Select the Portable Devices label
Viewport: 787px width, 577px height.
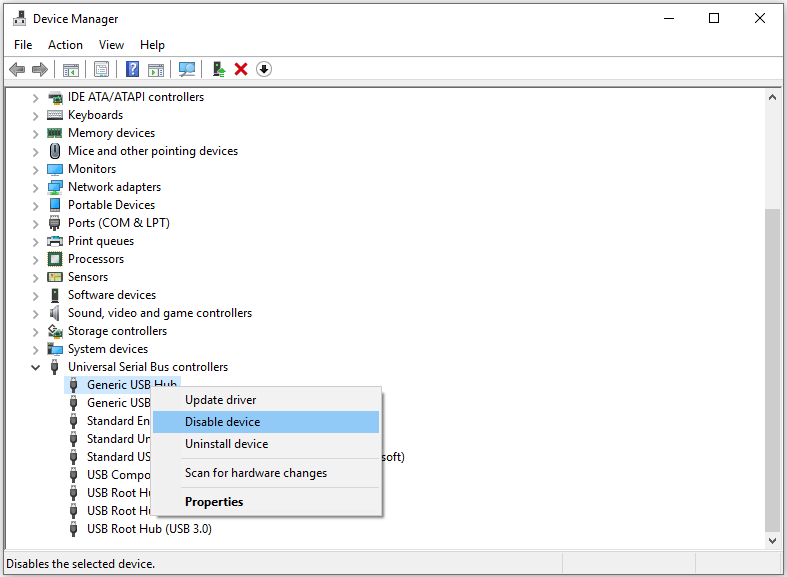click(111, 205)
